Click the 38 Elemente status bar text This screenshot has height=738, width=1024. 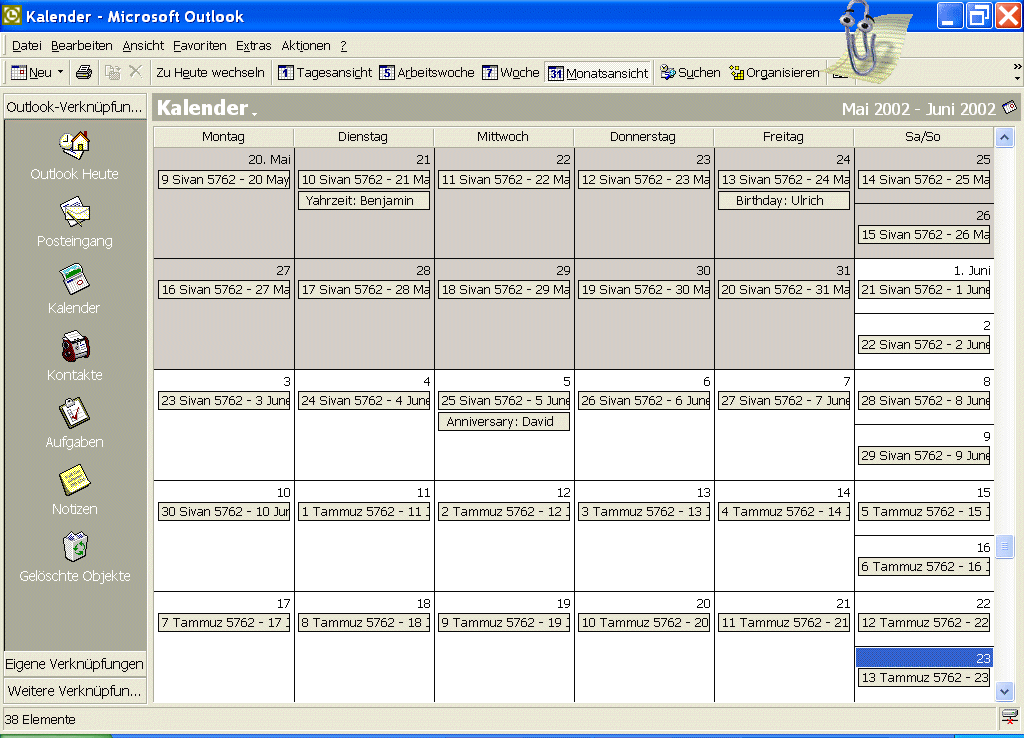(40, 720)
